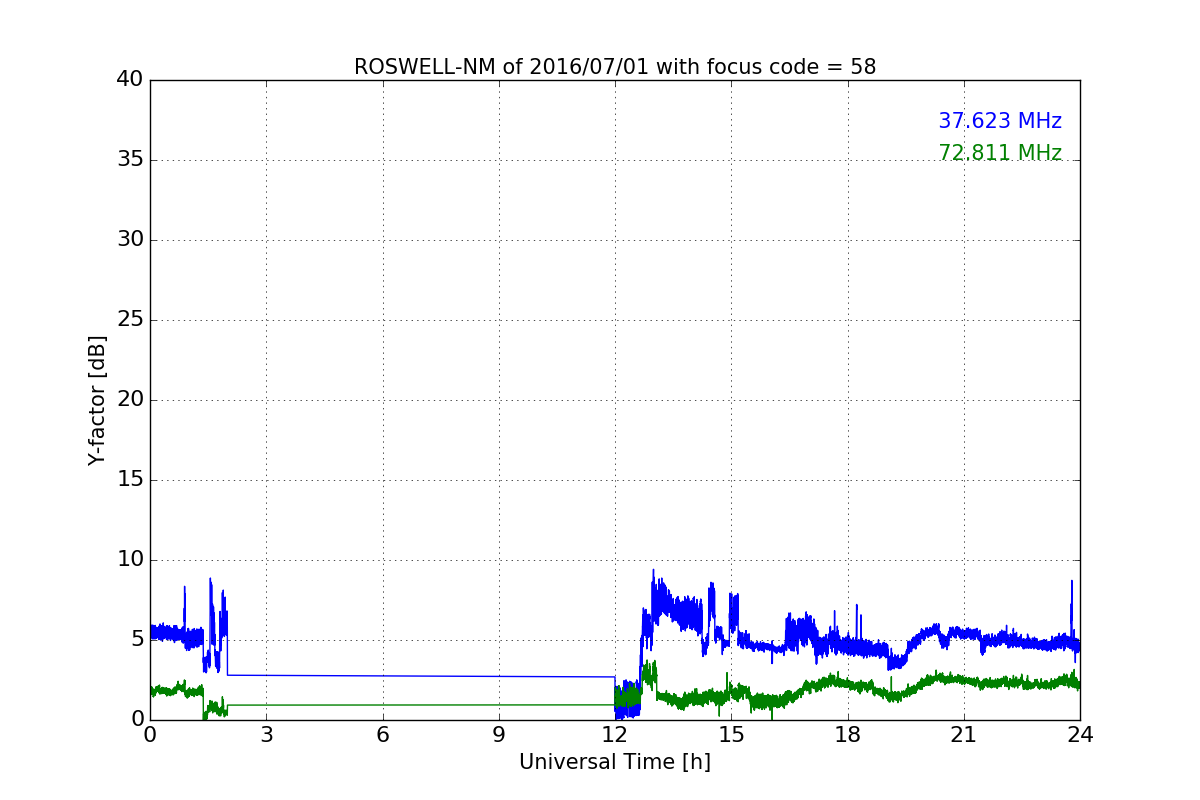Click the plot title mentioning ROSWELL-NM
This screenshot has height=800, width=1200.
tap(615, 67)
